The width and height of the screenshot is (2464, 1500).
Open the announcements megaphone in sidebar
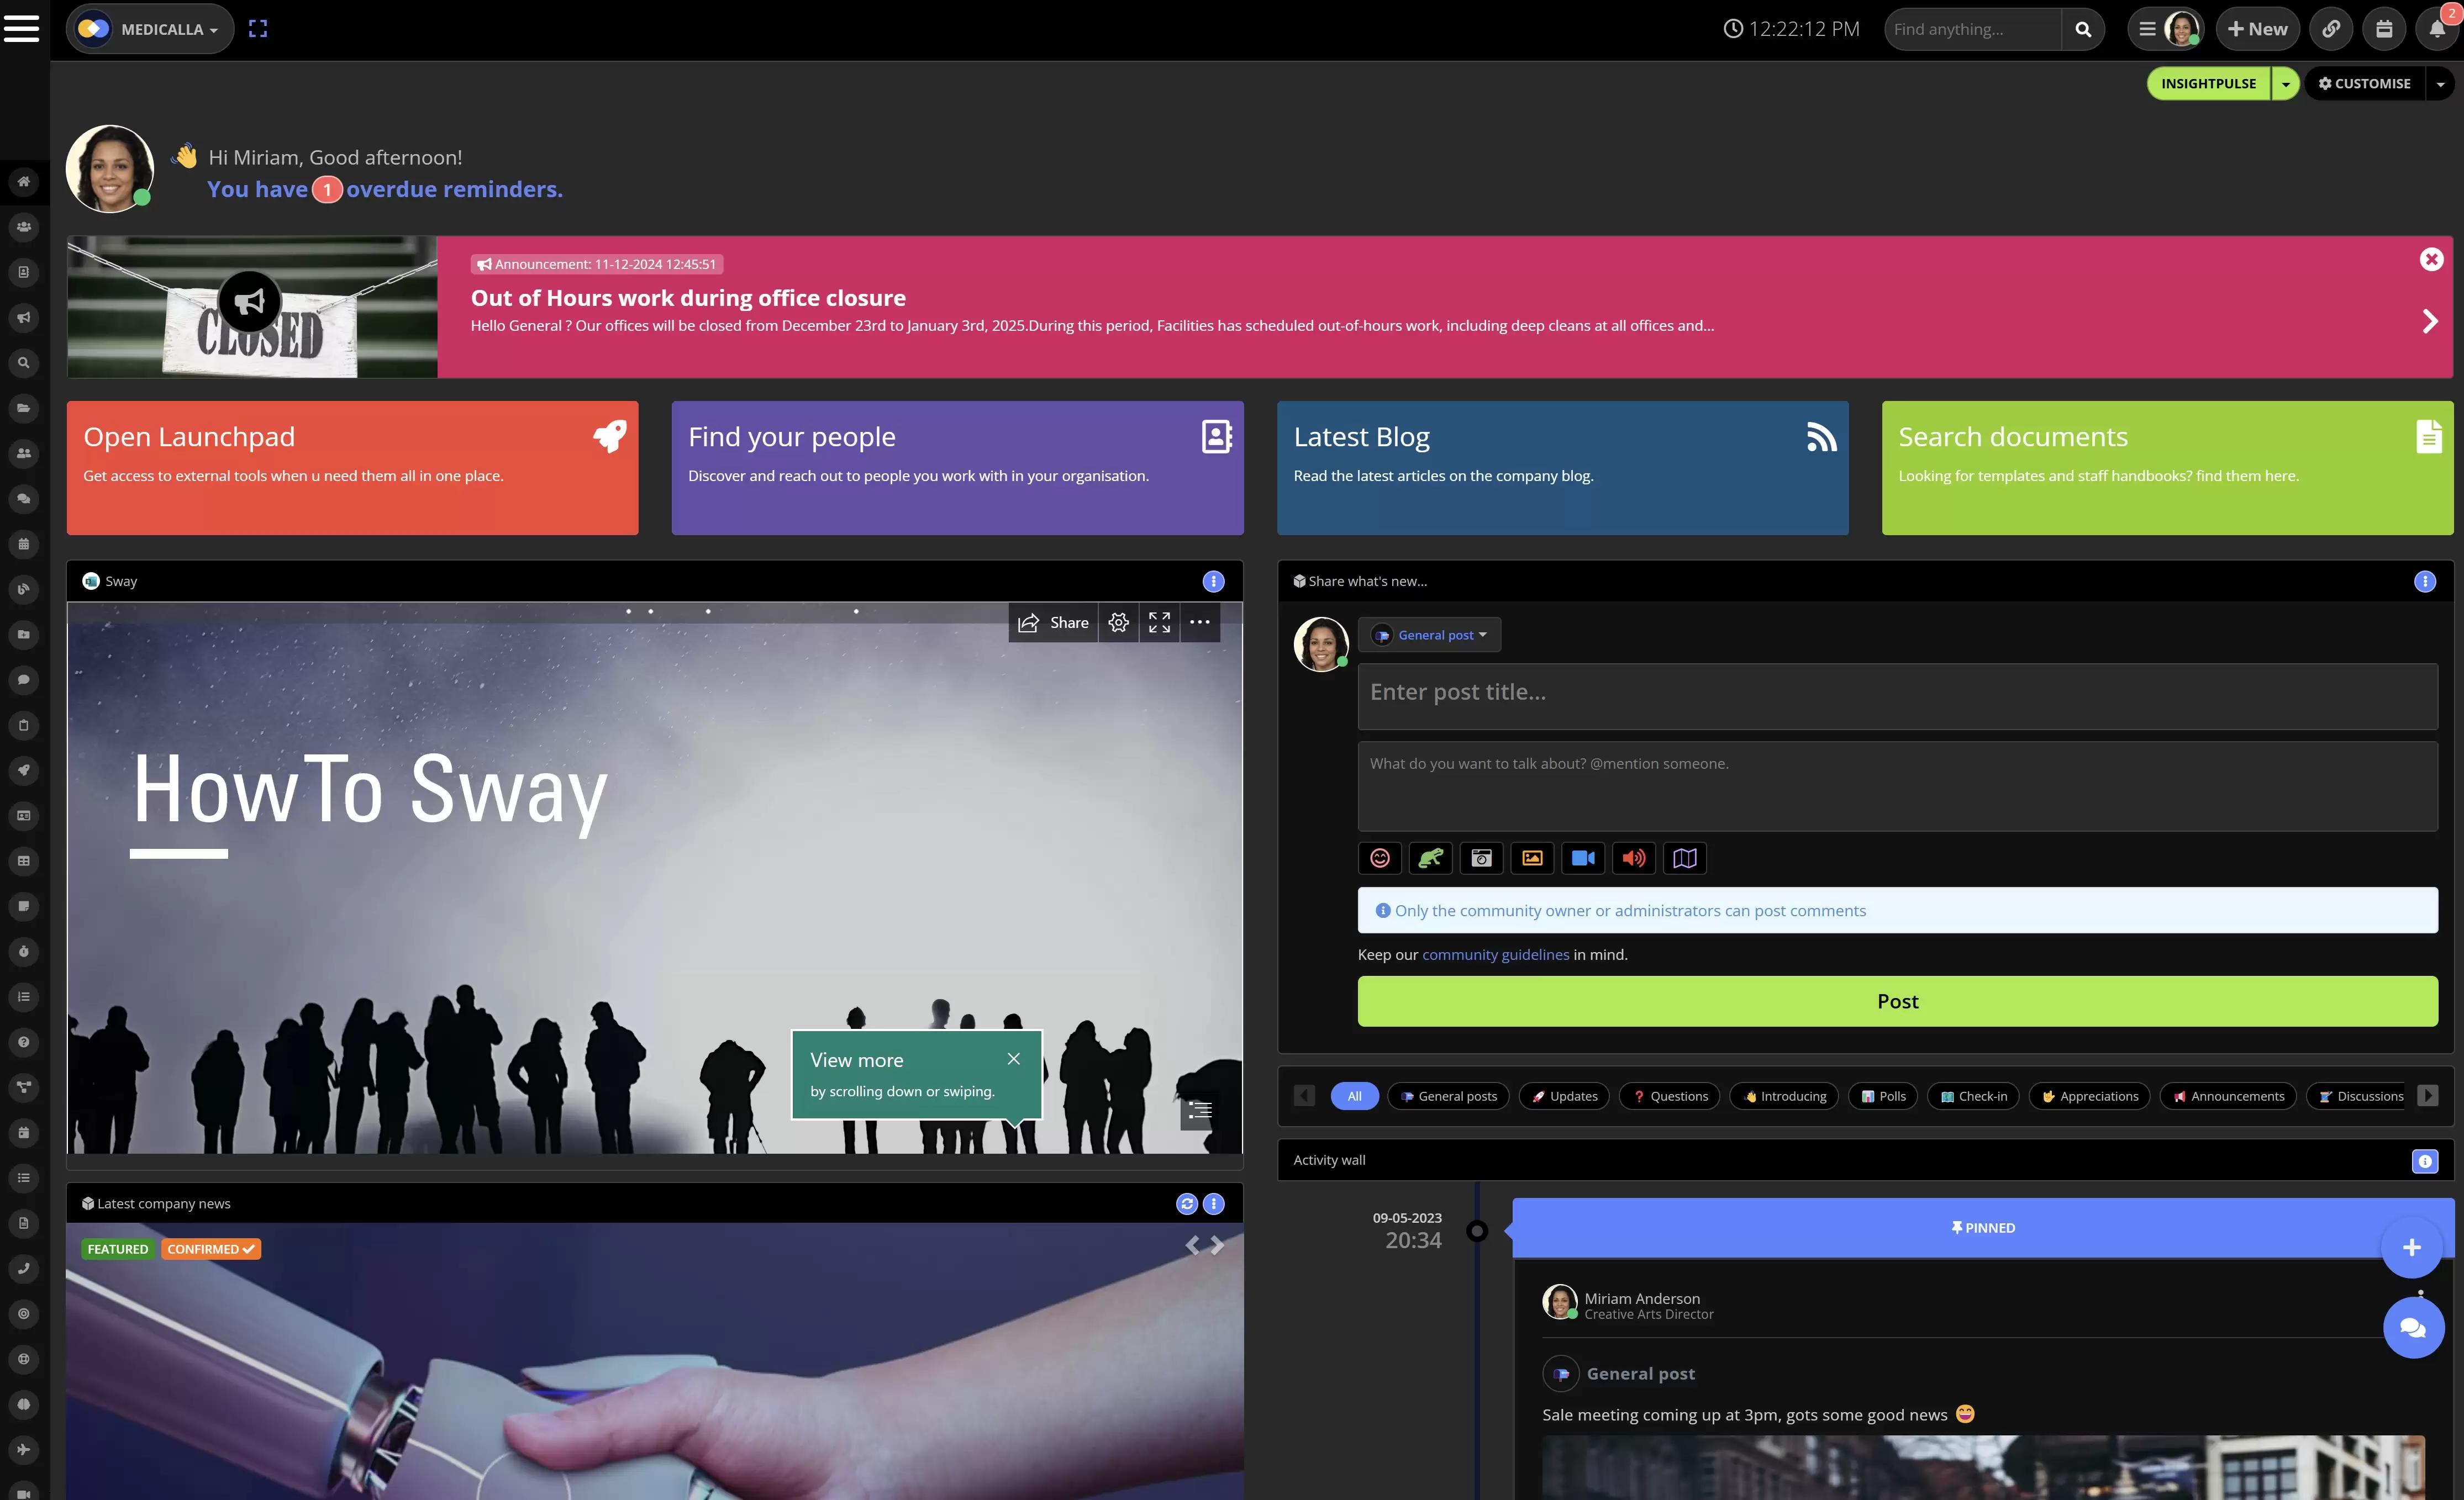(x=24, y=317)
